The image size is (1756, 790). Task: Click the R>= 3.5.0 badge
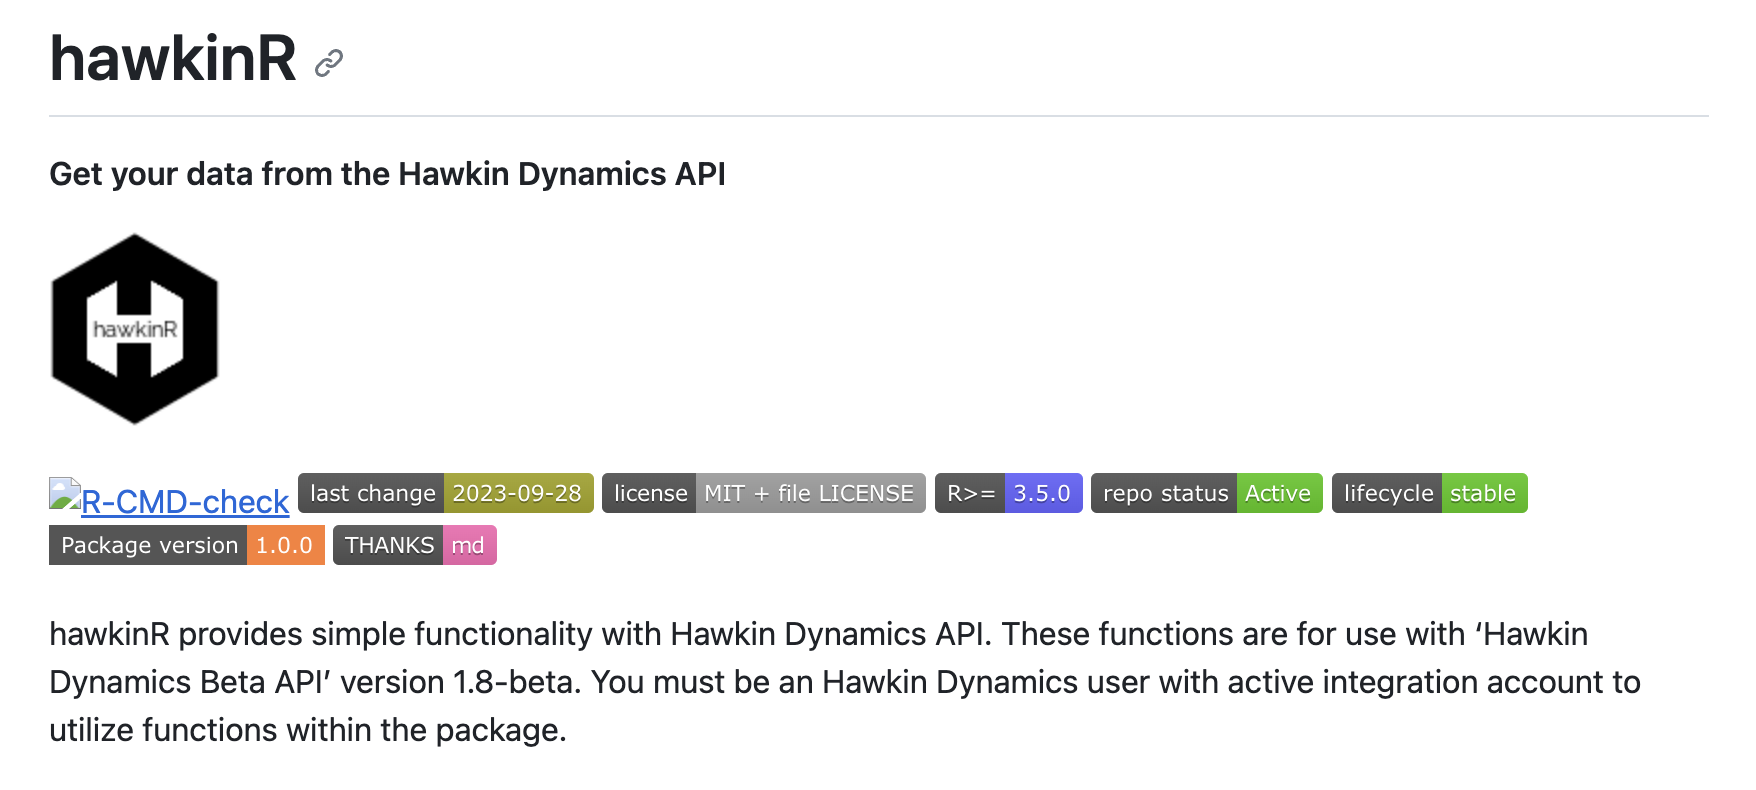click(1009, 493)
